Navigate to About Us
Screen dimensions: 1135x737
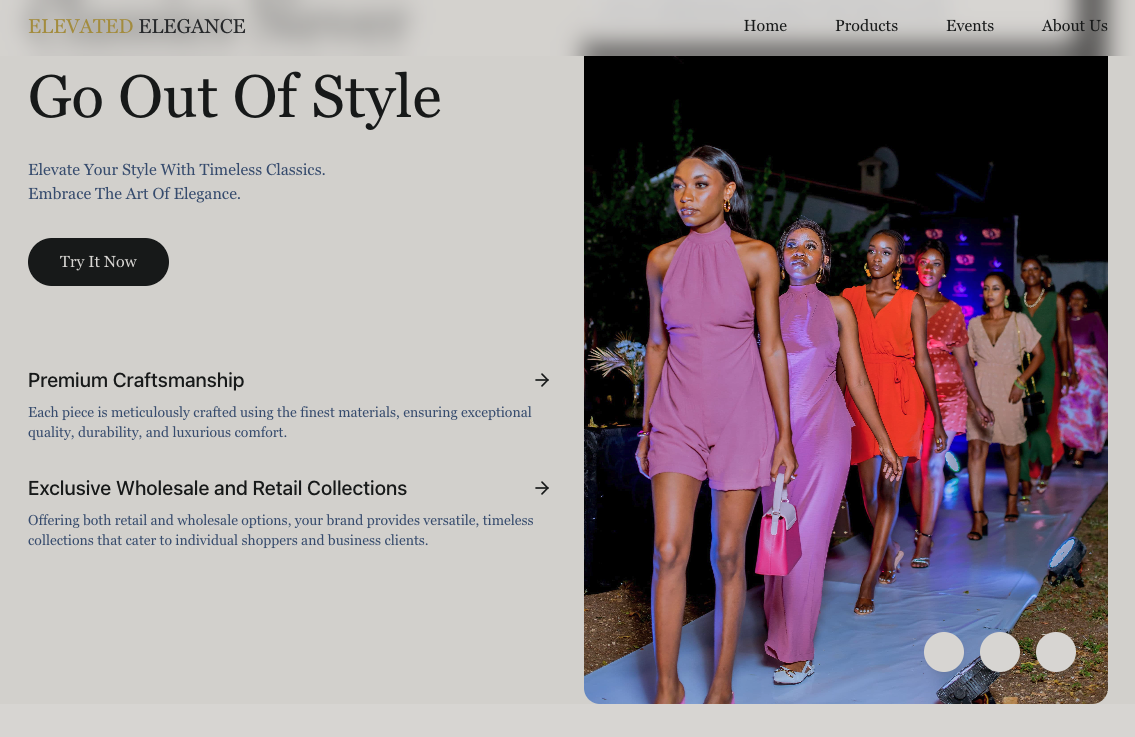point(1074,26)
